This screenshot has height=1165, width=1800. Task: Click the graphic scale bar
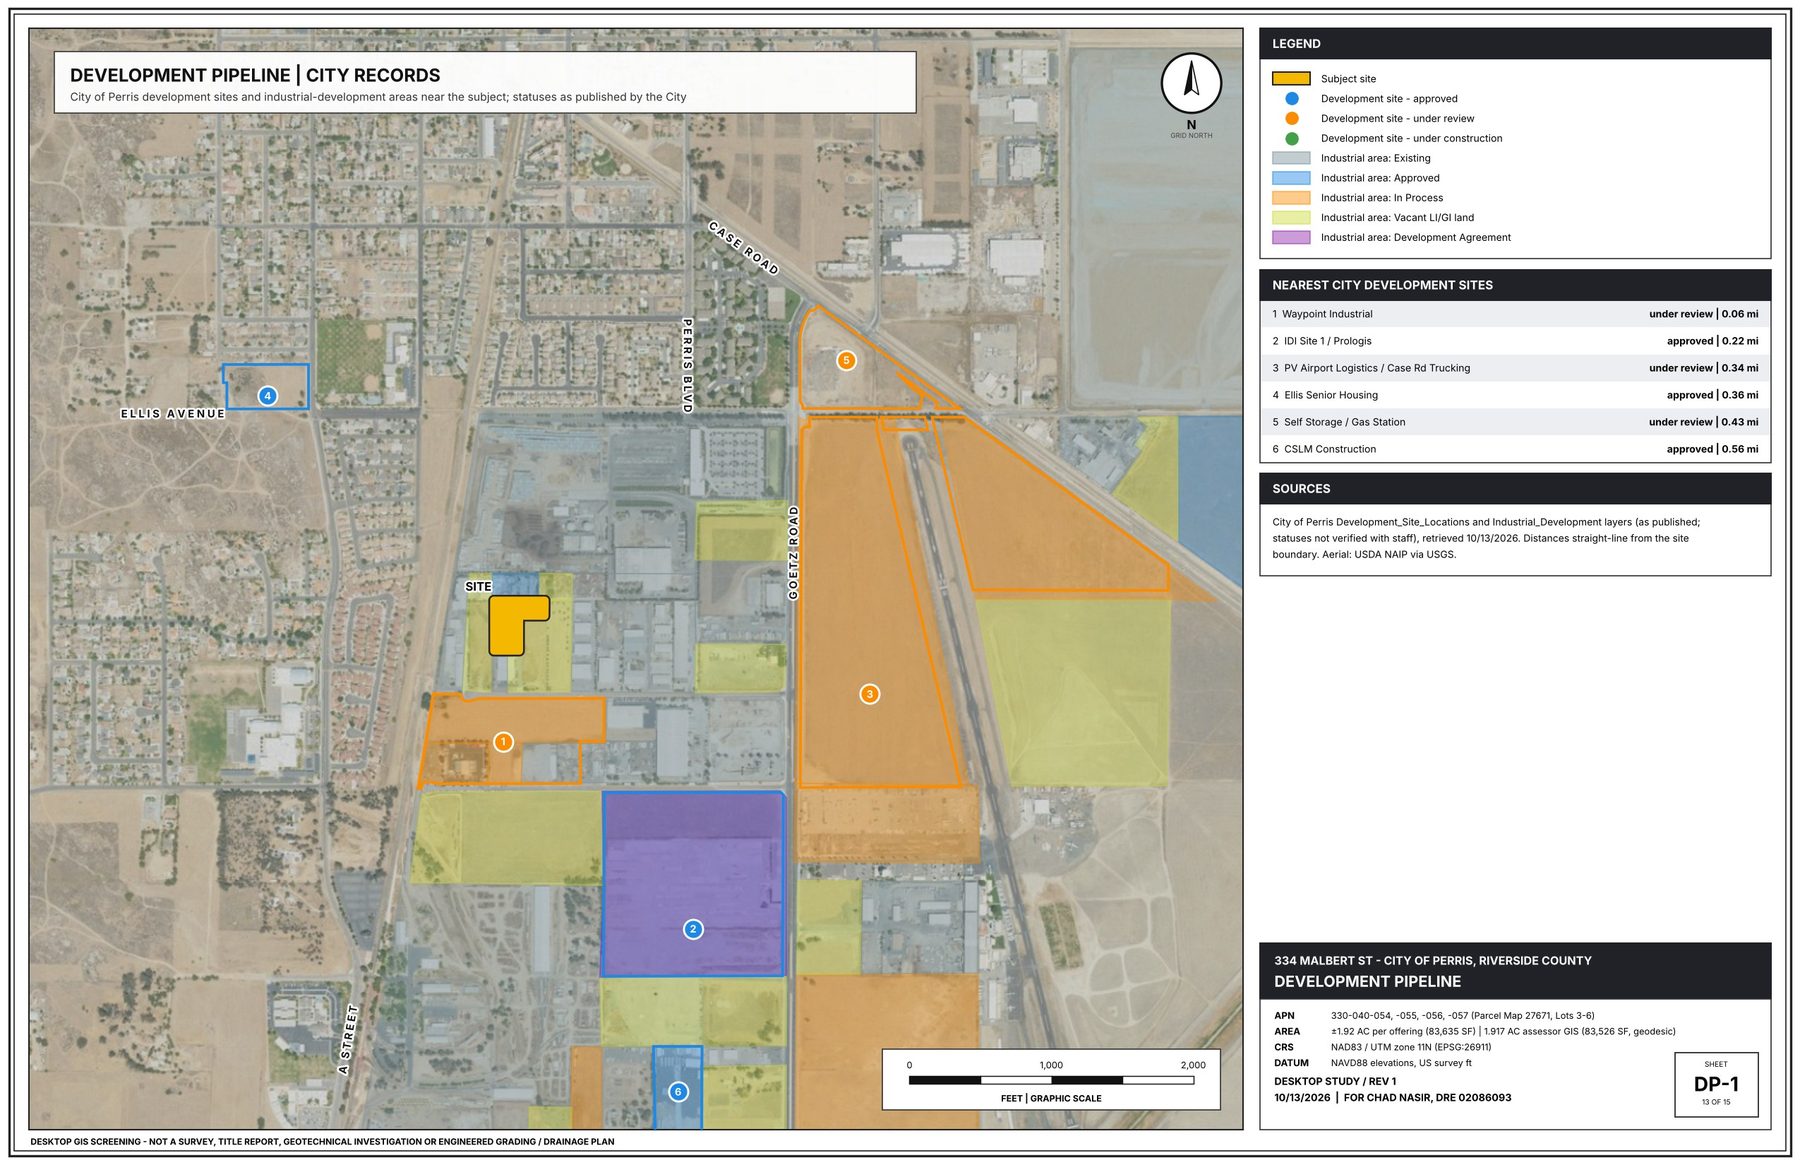coord(1051,1080)
